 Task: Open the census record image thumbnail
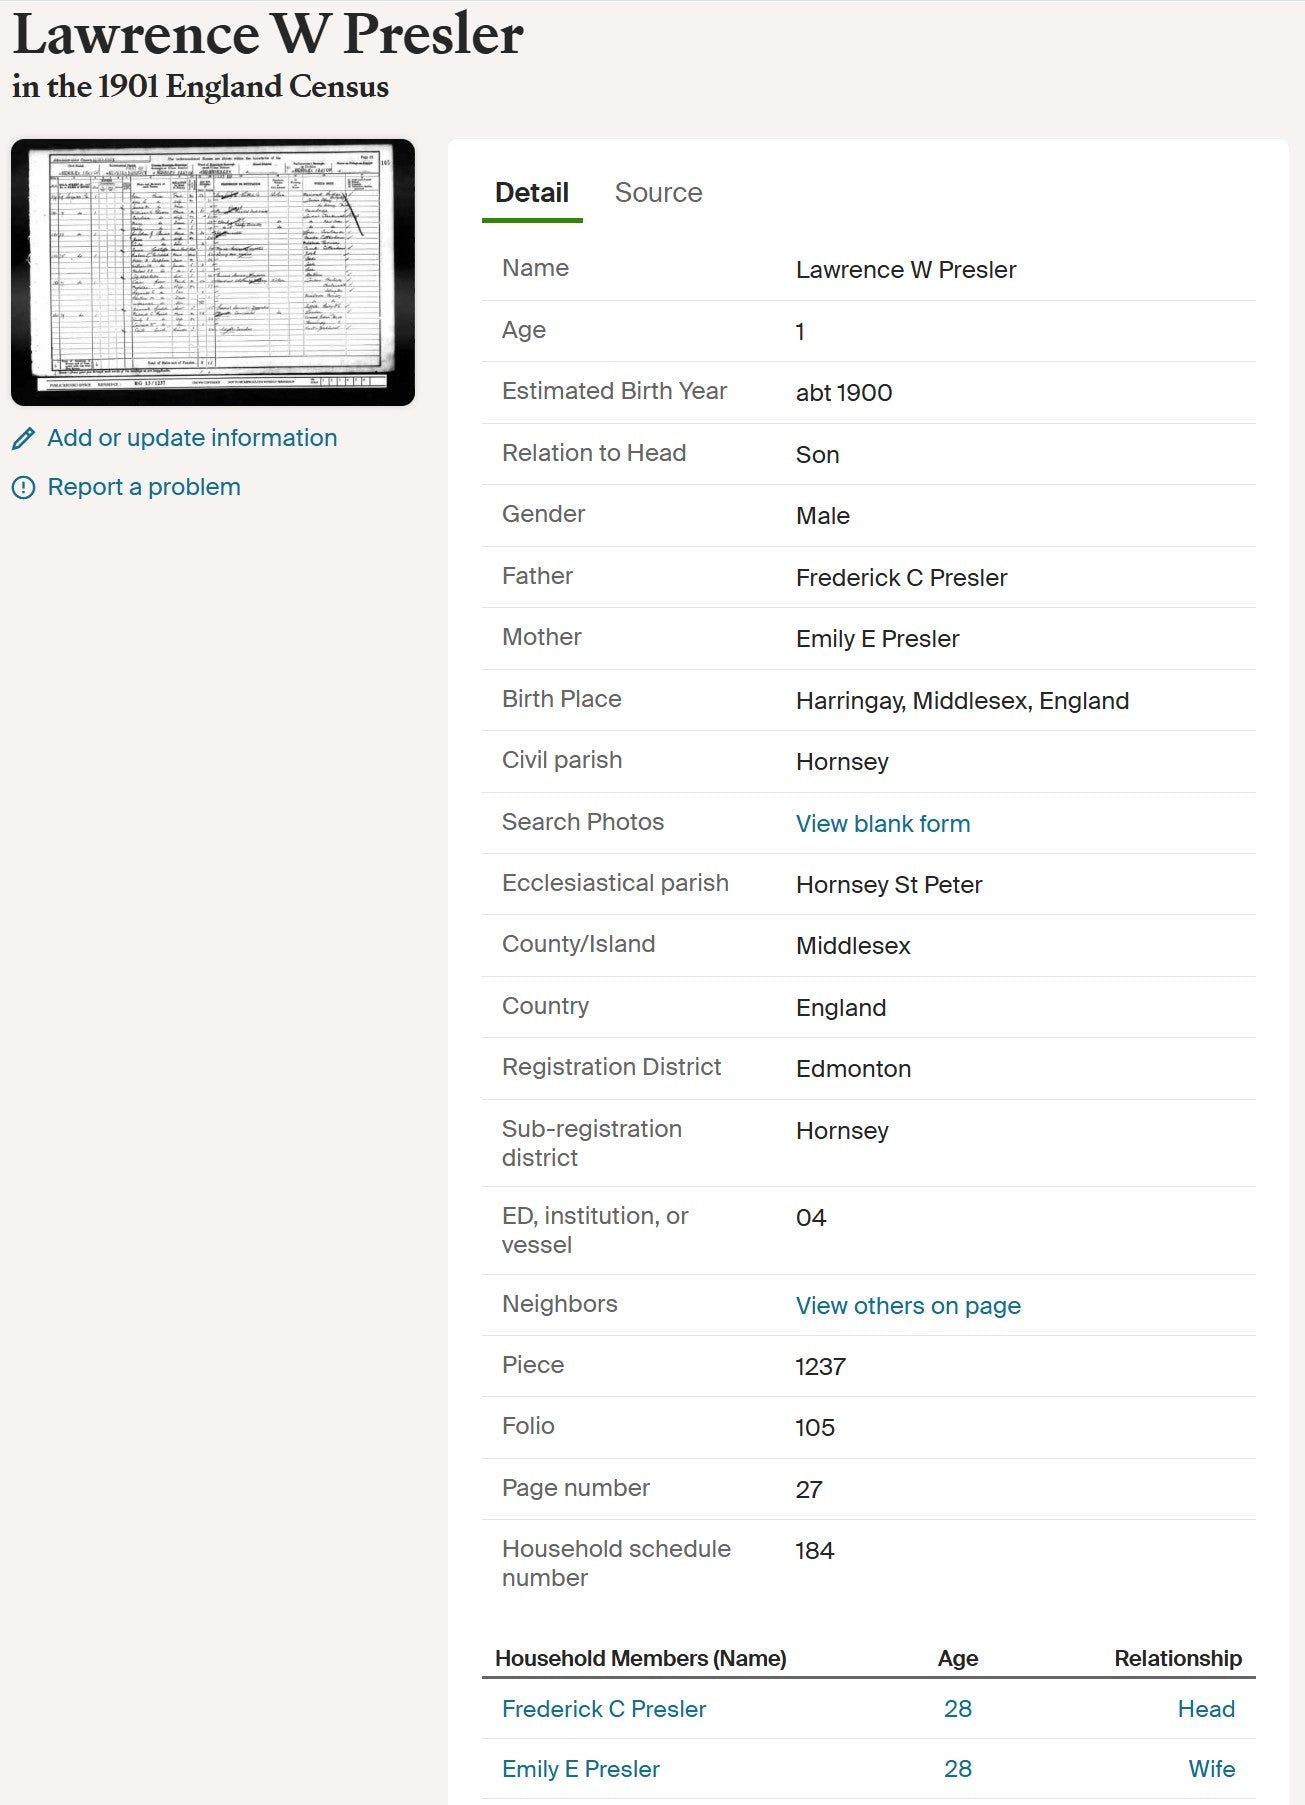[x=213, y=272]
